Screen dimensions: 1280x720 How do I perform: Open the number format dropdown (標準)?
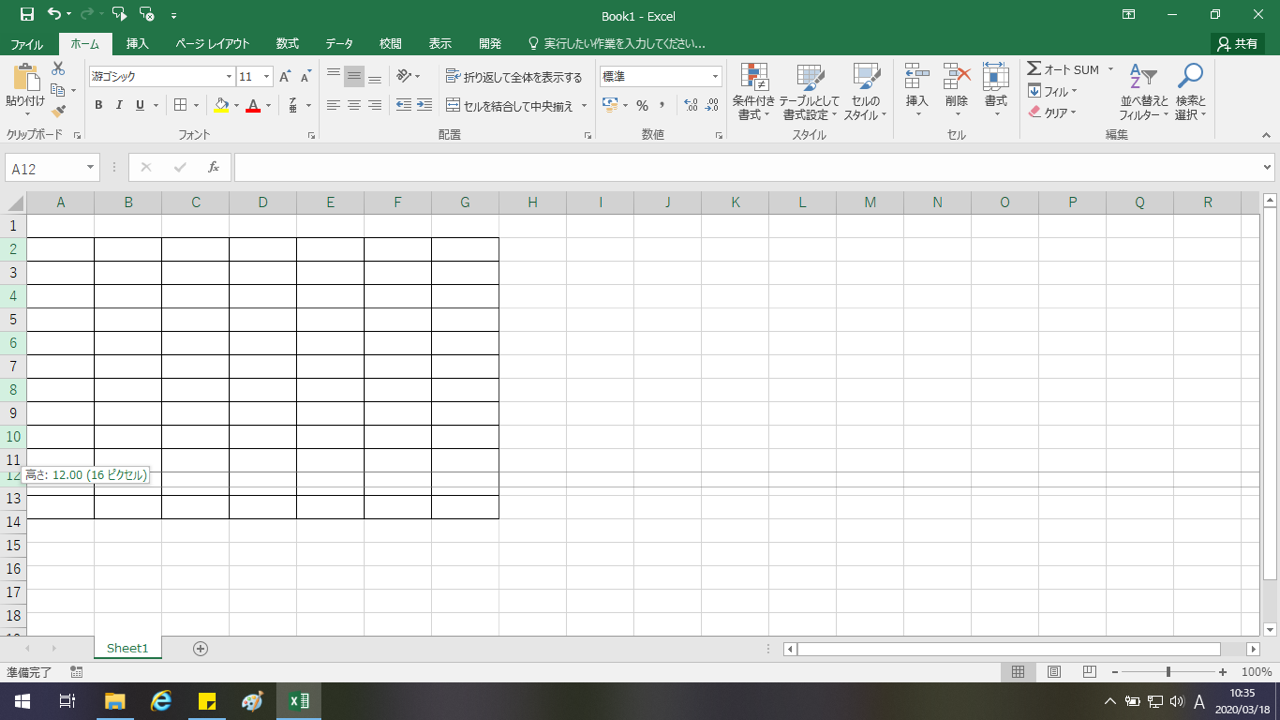(715, 77)
